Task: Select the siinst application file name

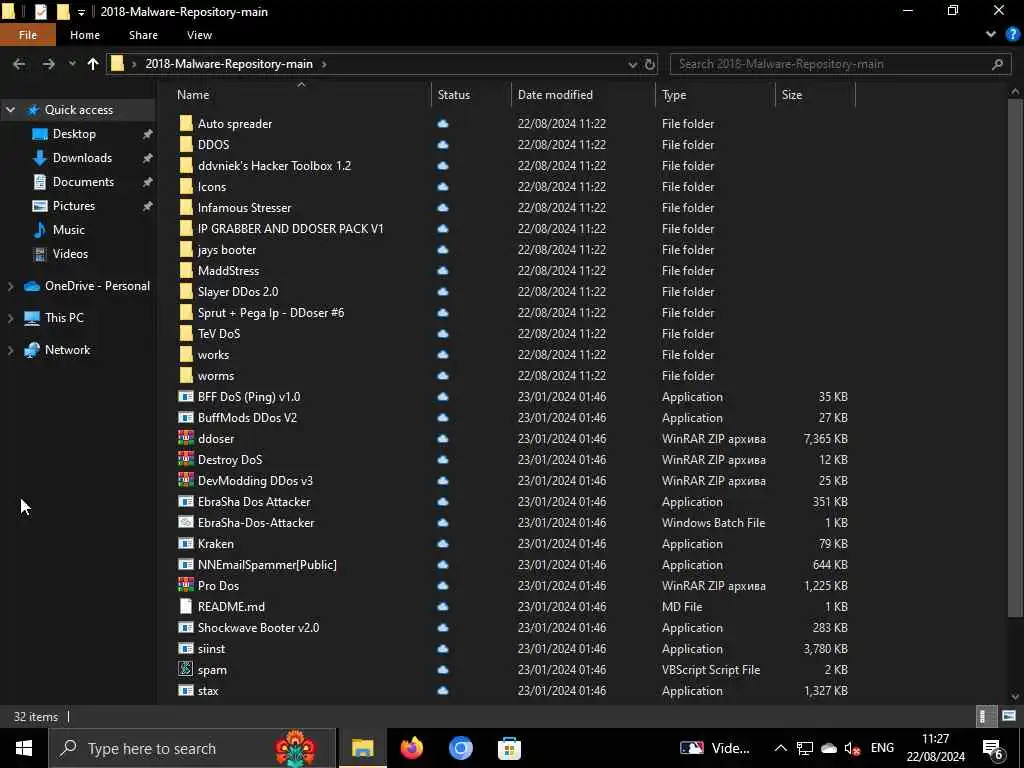Action: click(211, 648)
